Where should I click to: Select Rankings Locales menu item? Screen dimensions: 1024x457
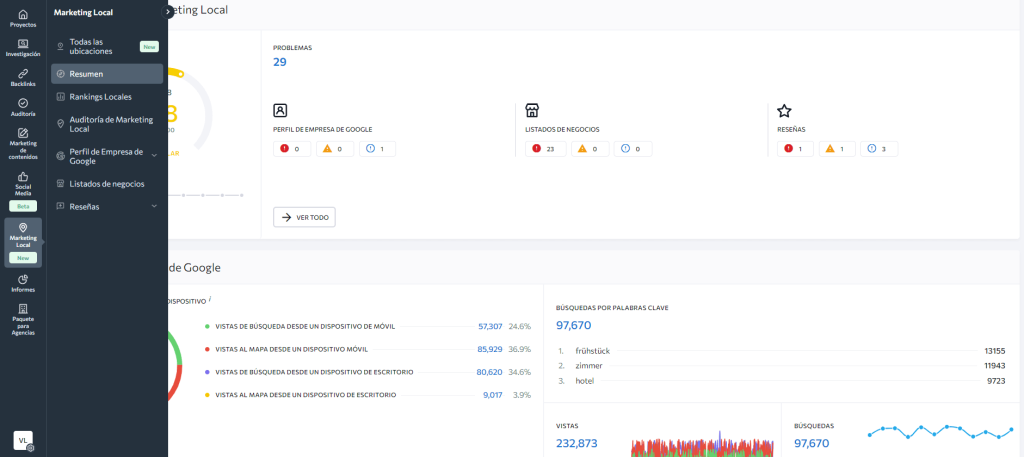point(100,97)
